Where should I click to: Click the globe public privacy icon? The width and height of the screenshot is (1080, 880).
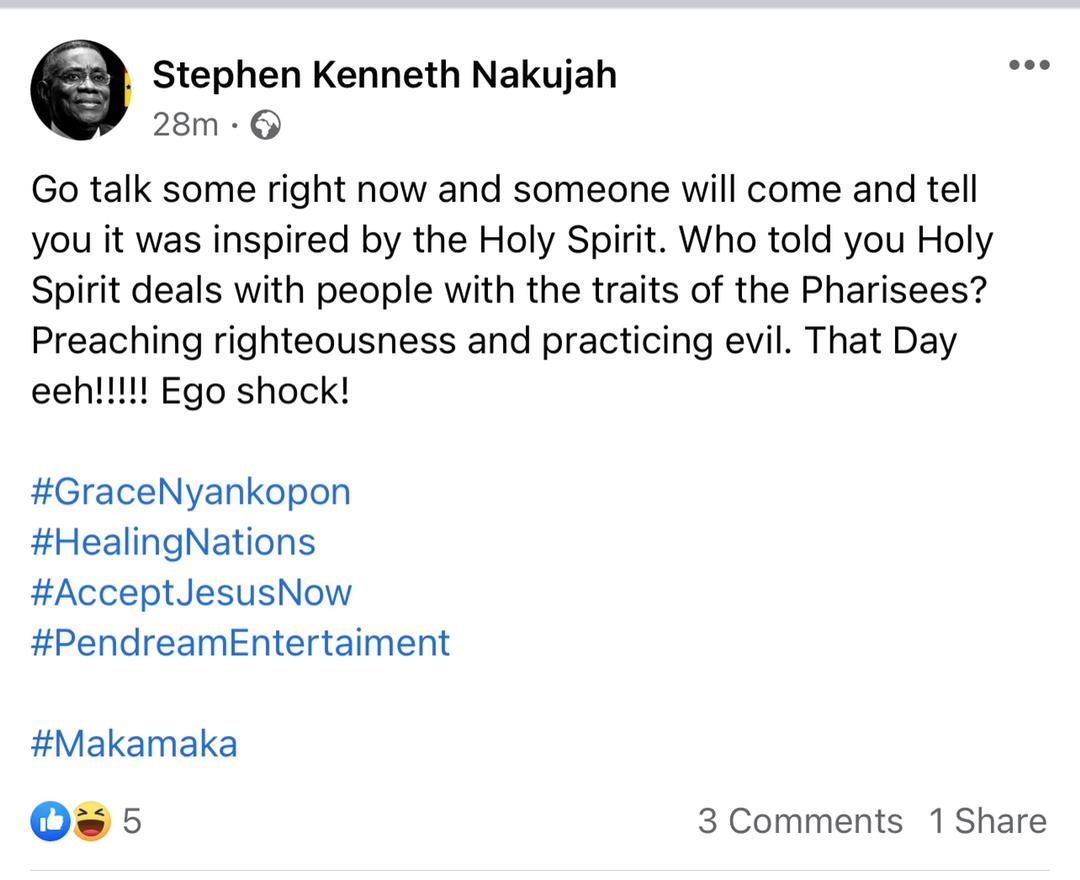(x=265, y=125)
